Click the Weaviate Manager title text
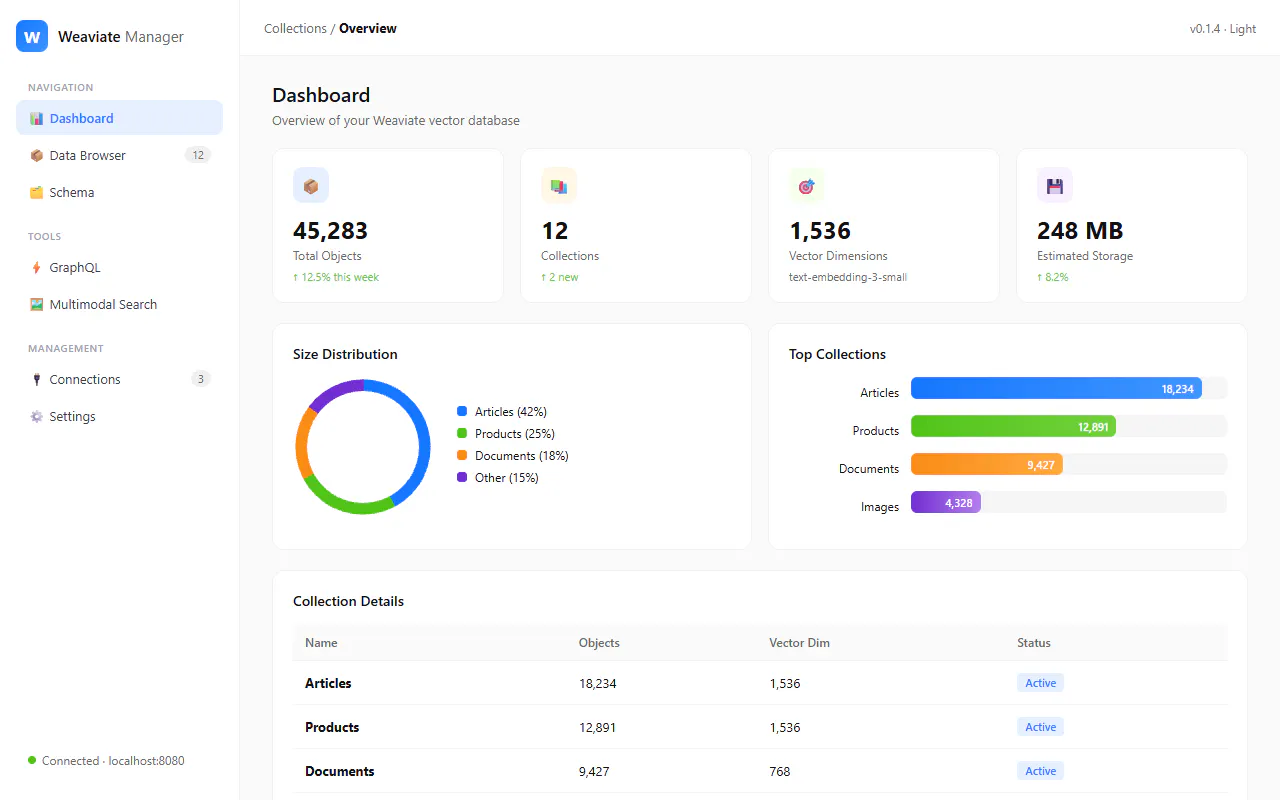Screen dimensions: 1280x800 pyautogui.click(x=121, y=36)
